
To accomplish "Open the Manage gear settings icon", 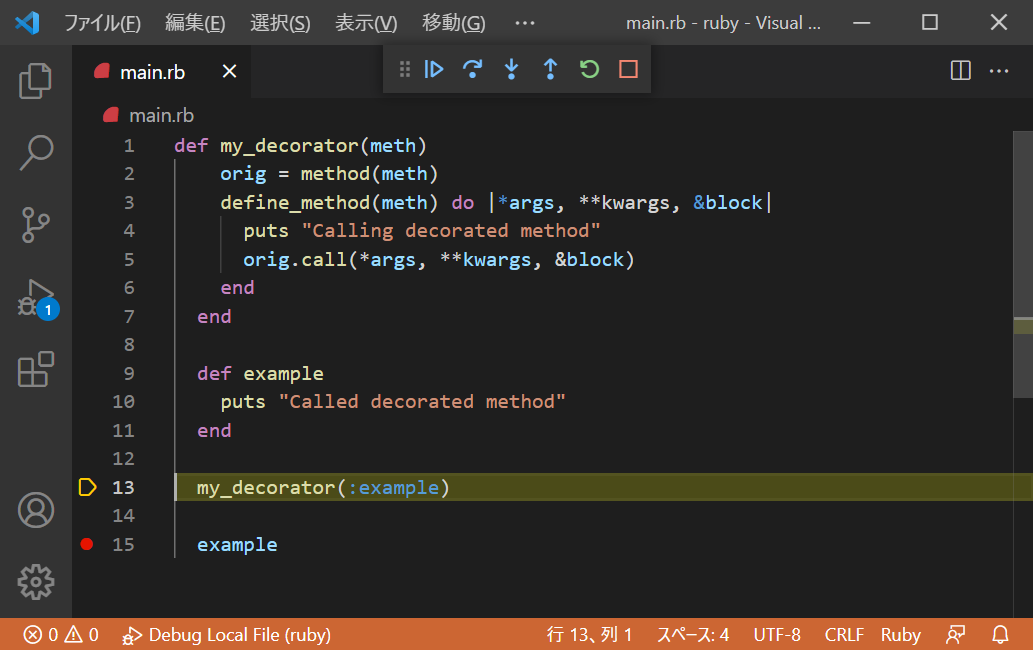I will 36,582.
